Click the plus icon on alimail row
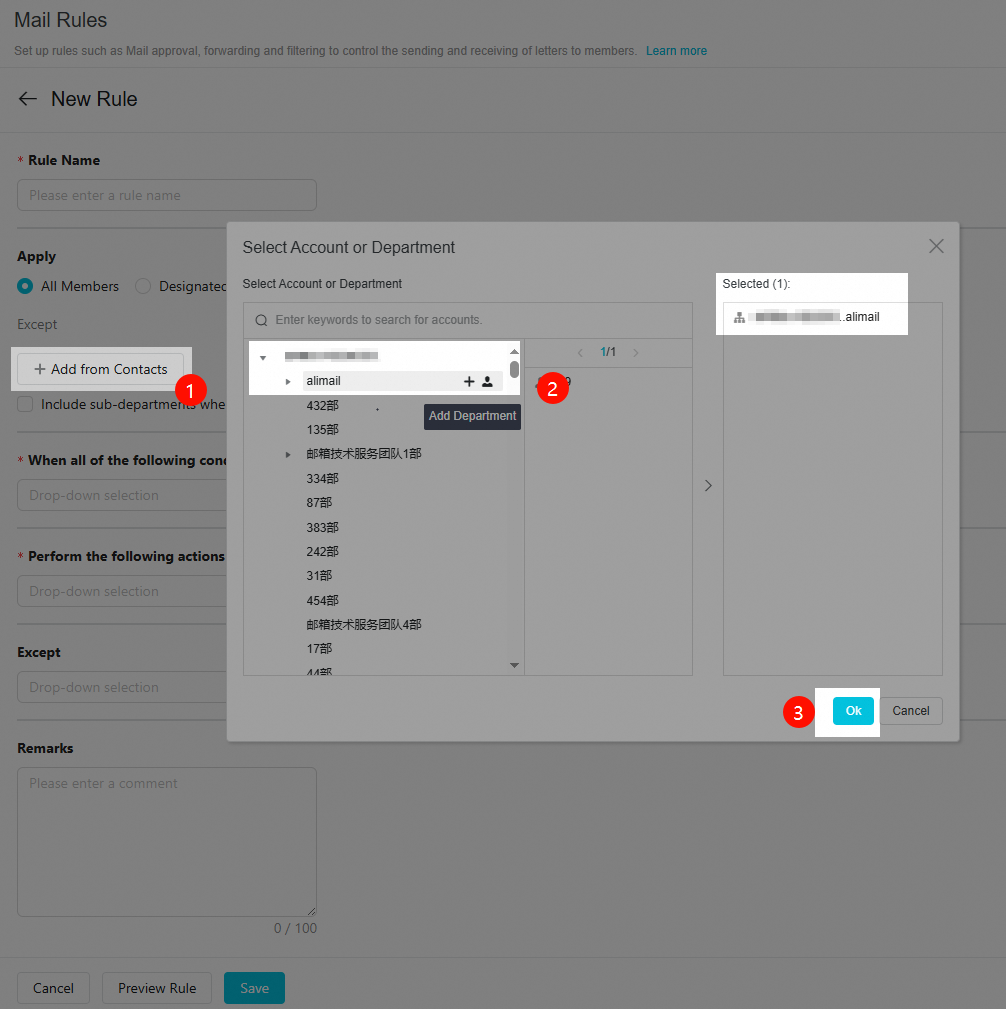 469,382
